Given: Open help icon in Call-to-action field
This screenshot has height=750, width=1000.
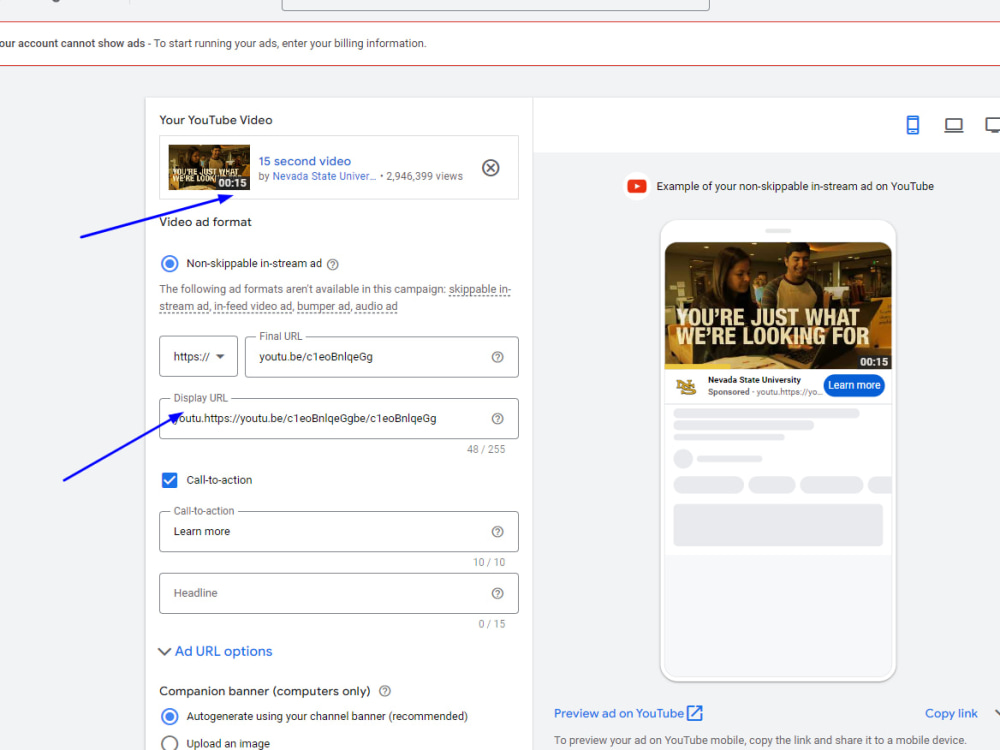Looking at the screenshot, I should tap(497, 532).
